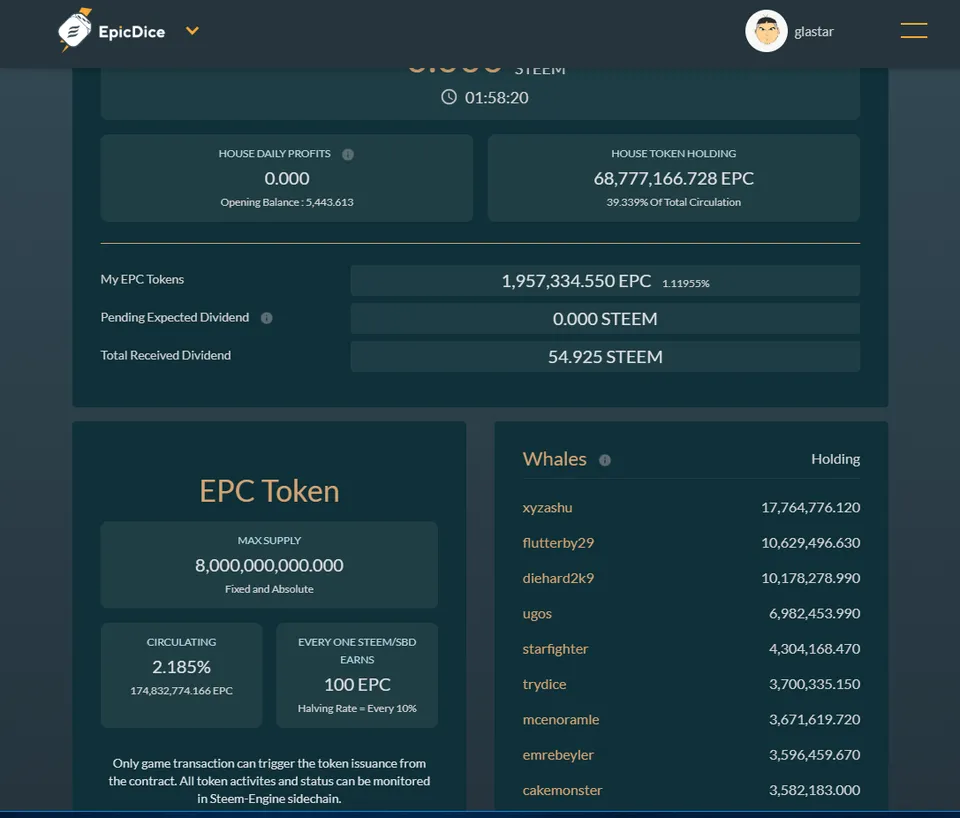The image size is (960, 818).
Task: Open whale profile ugos
Action: tap(537, 614)
